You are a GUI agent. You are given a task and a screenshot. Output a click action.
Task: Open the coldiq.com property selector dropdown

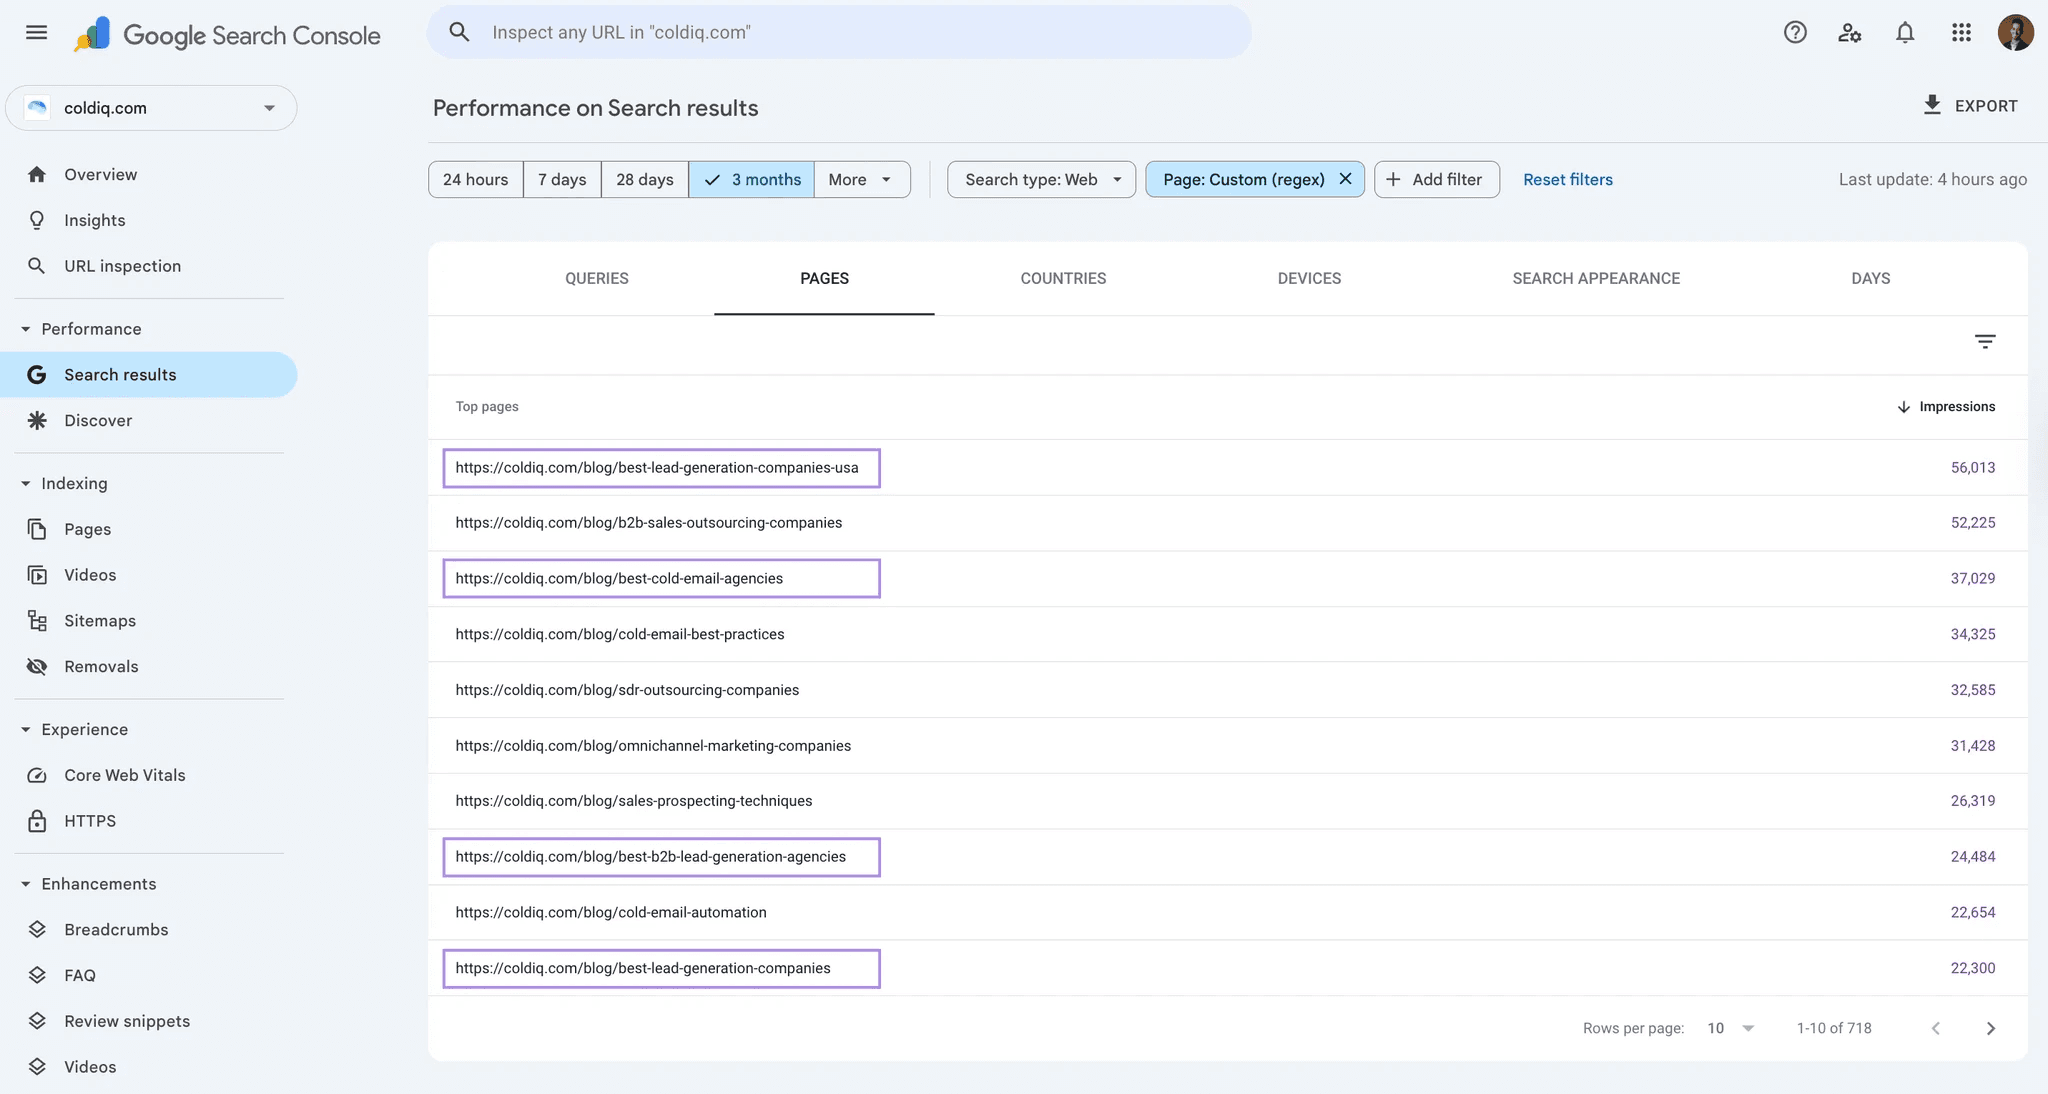tap(151, 108)
